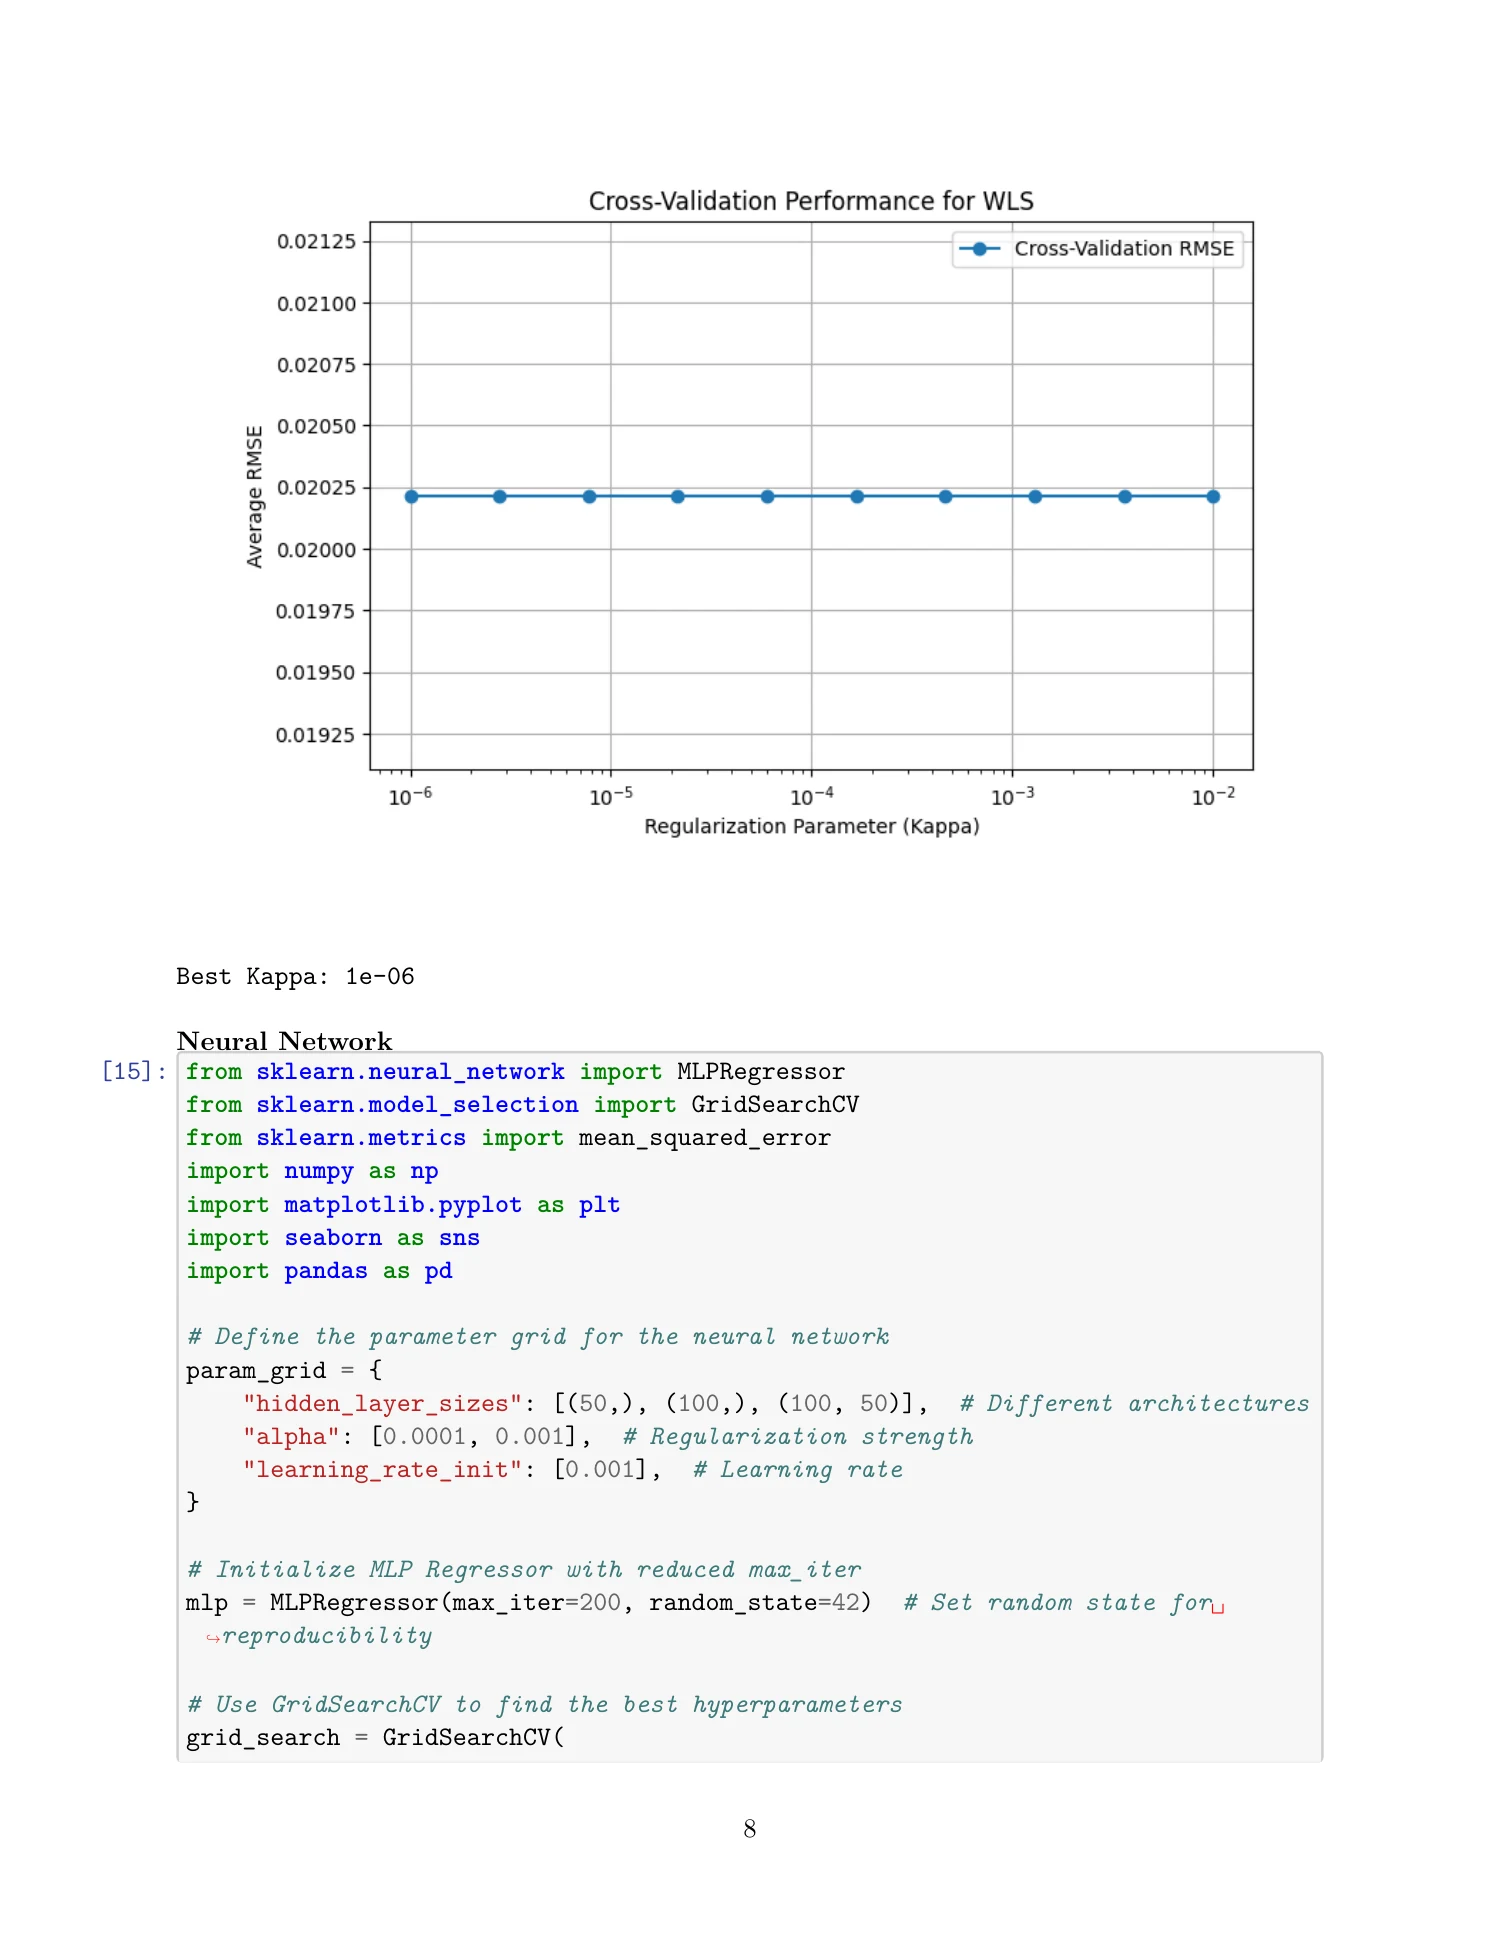Click the blue legend marker beside "Cross-Validation RMSE"
This screenshot has height=1942, width=1500.
[980, 249]
